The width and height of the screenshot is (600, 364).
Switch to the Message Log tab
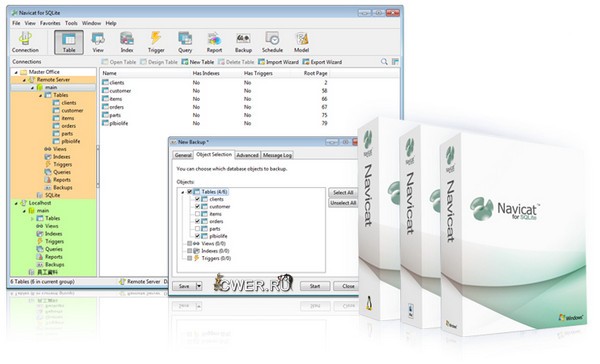pyautogui.click(x=277, y=155)
